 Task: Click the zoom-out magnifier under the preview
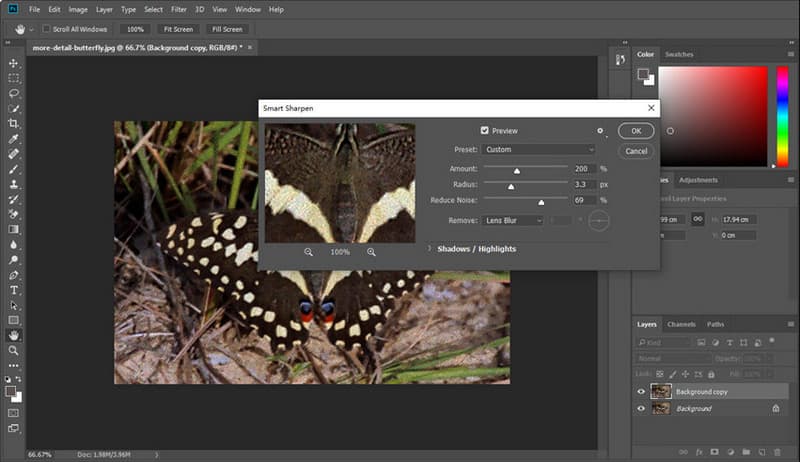click(308, 252)
